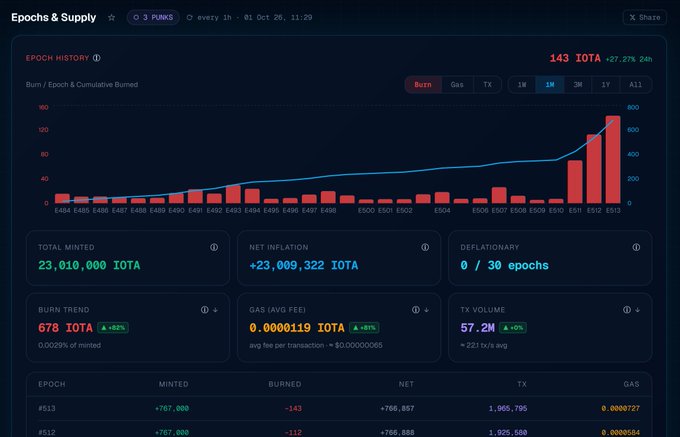Open the 3 PUNKS badge
This screenshot has height=437, width=680.
click(153, 17)
